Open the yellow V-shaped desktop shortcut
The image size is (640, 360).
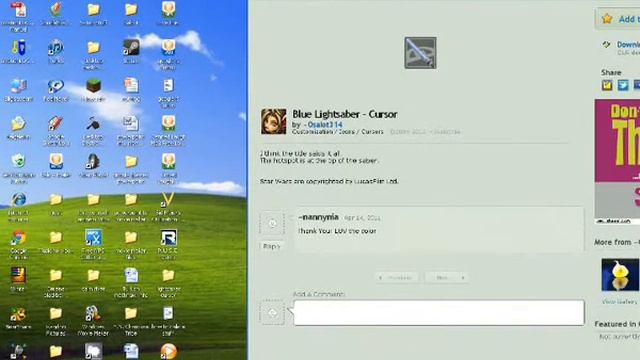tap(169, 200)
